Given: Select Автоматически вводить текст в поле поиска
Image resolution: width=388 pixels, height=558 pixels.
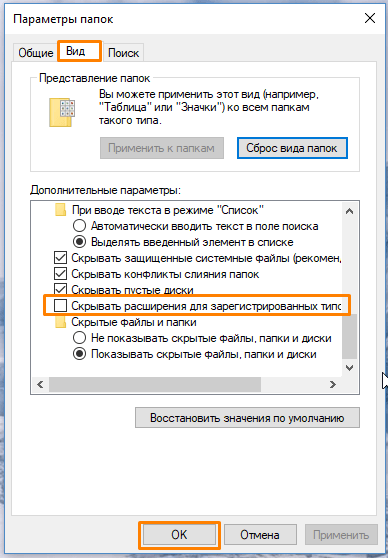Looking at the screenshot, I should (x=79, y=226).
